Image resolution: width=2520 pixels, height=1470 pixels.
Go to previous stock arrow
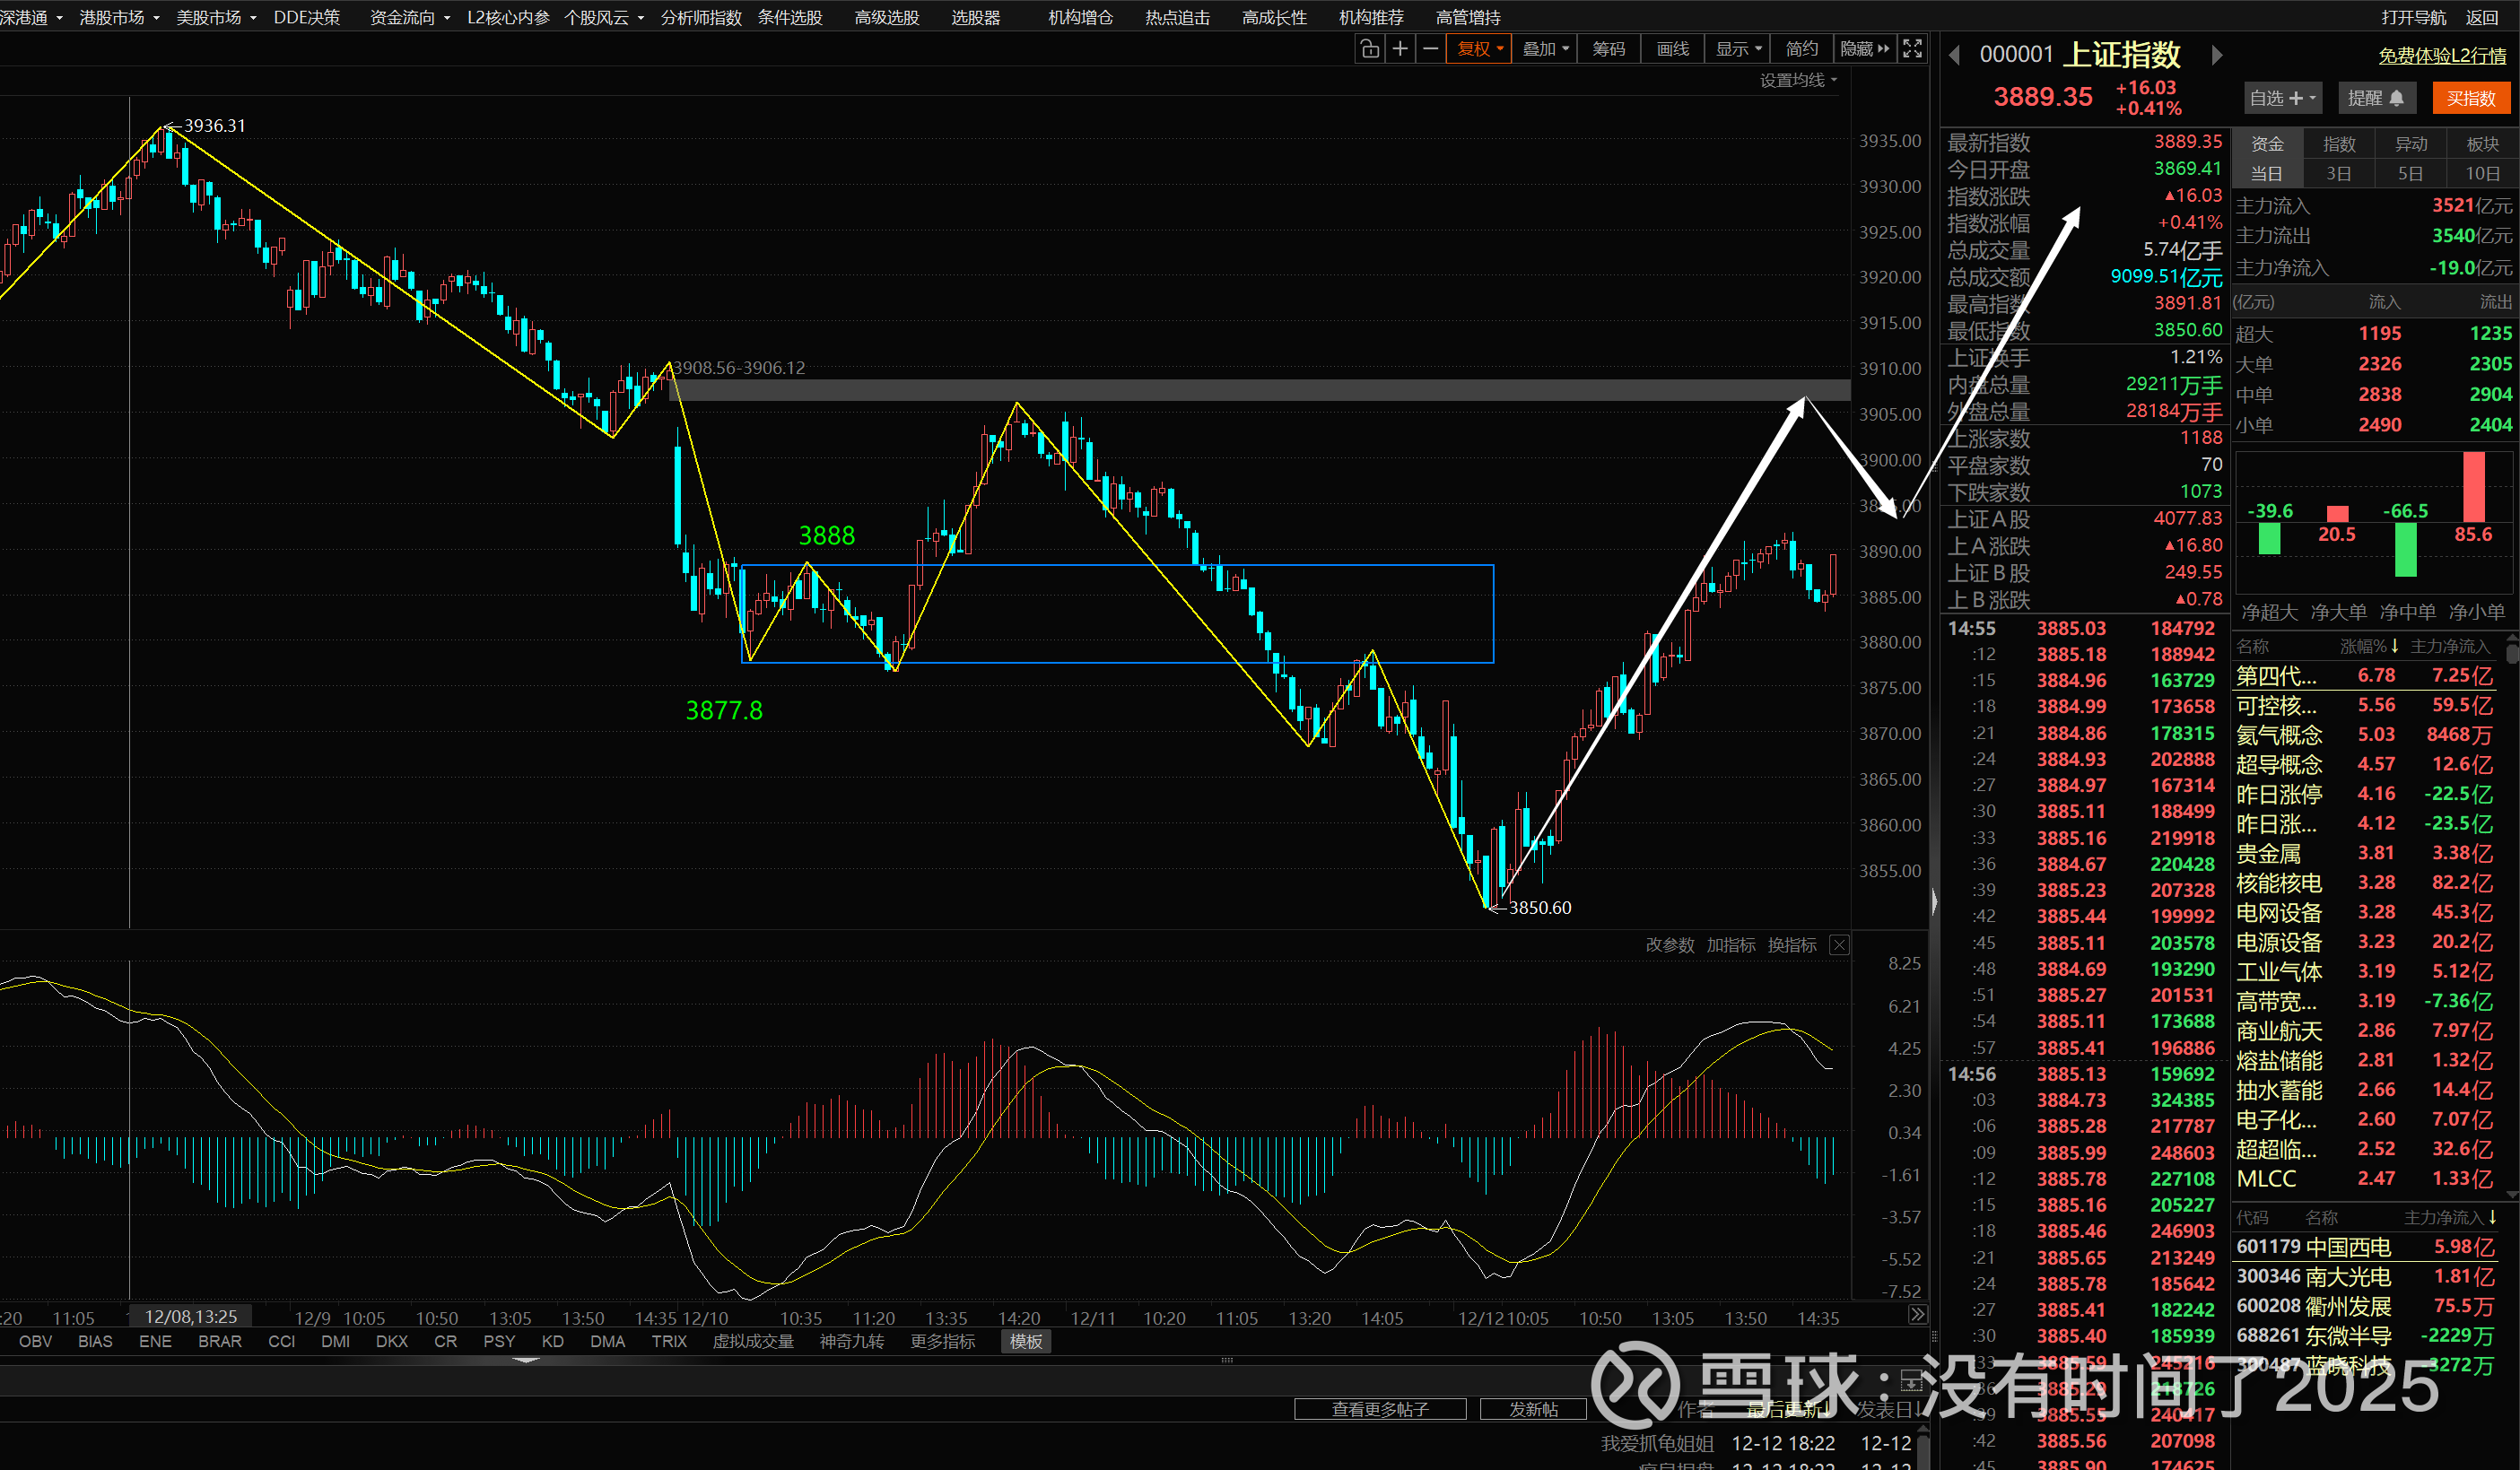click(1955, 56)
